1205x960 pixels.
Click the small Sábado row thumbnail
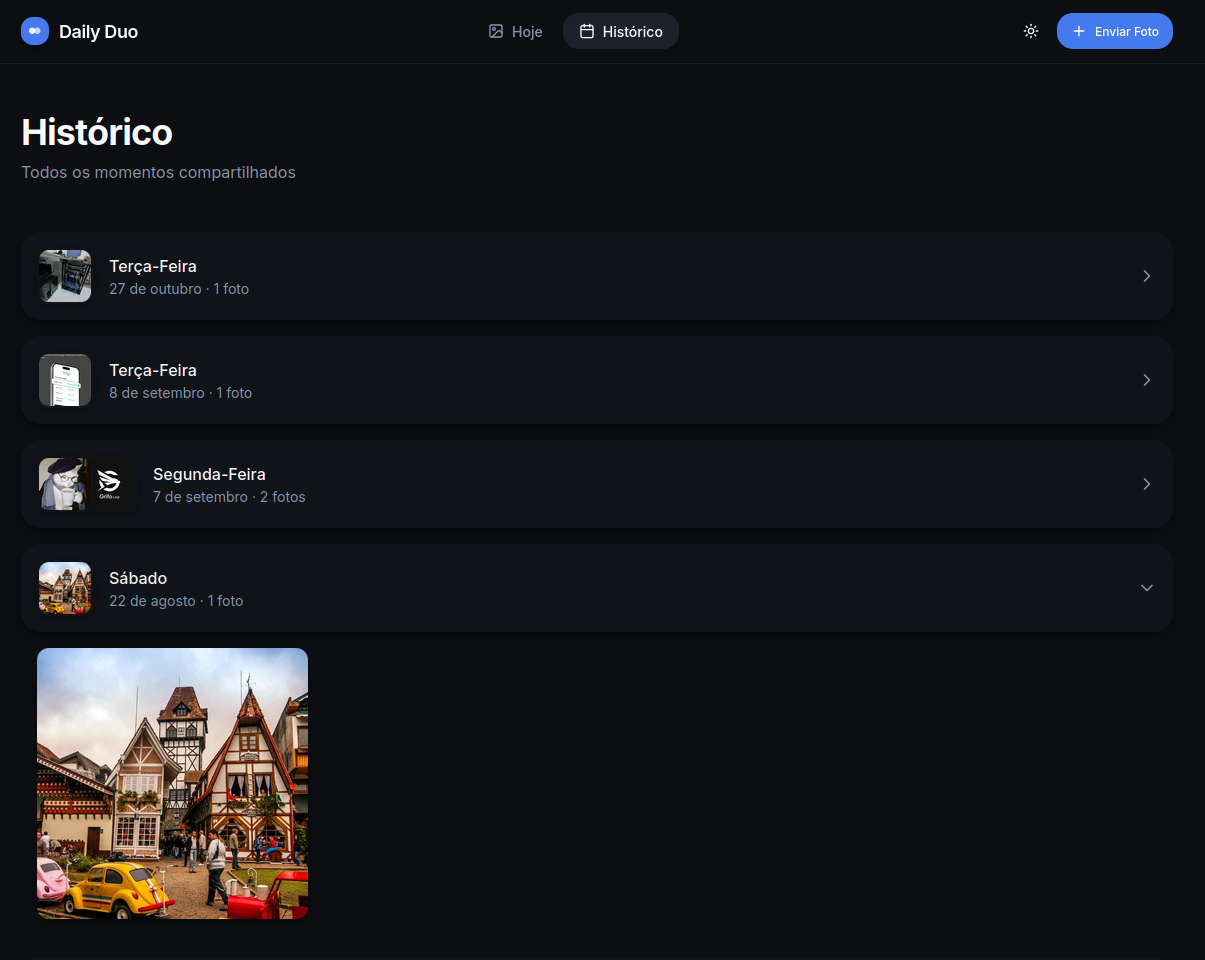[x=65, y=588]
